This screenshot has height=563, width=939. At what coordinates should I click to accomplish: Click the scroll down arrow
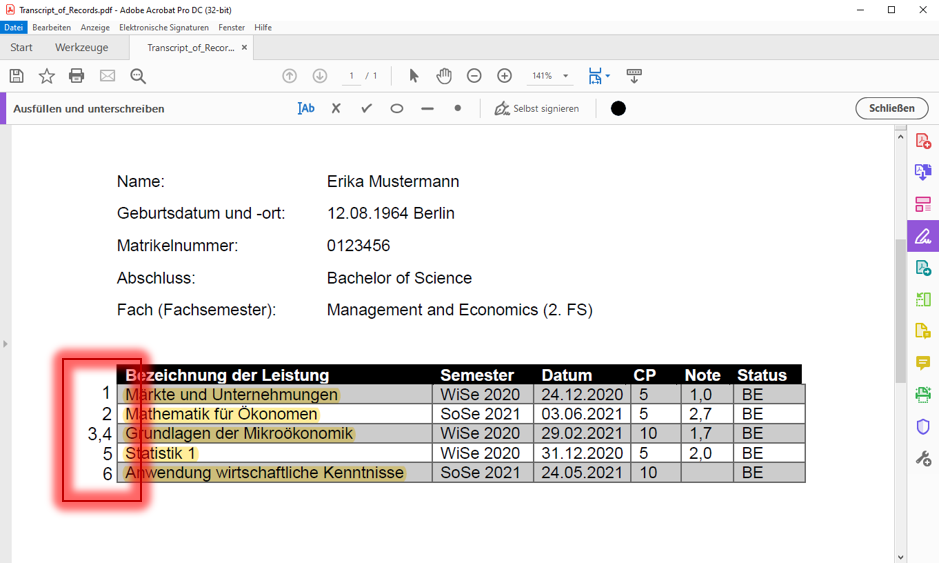coord(900,557)
